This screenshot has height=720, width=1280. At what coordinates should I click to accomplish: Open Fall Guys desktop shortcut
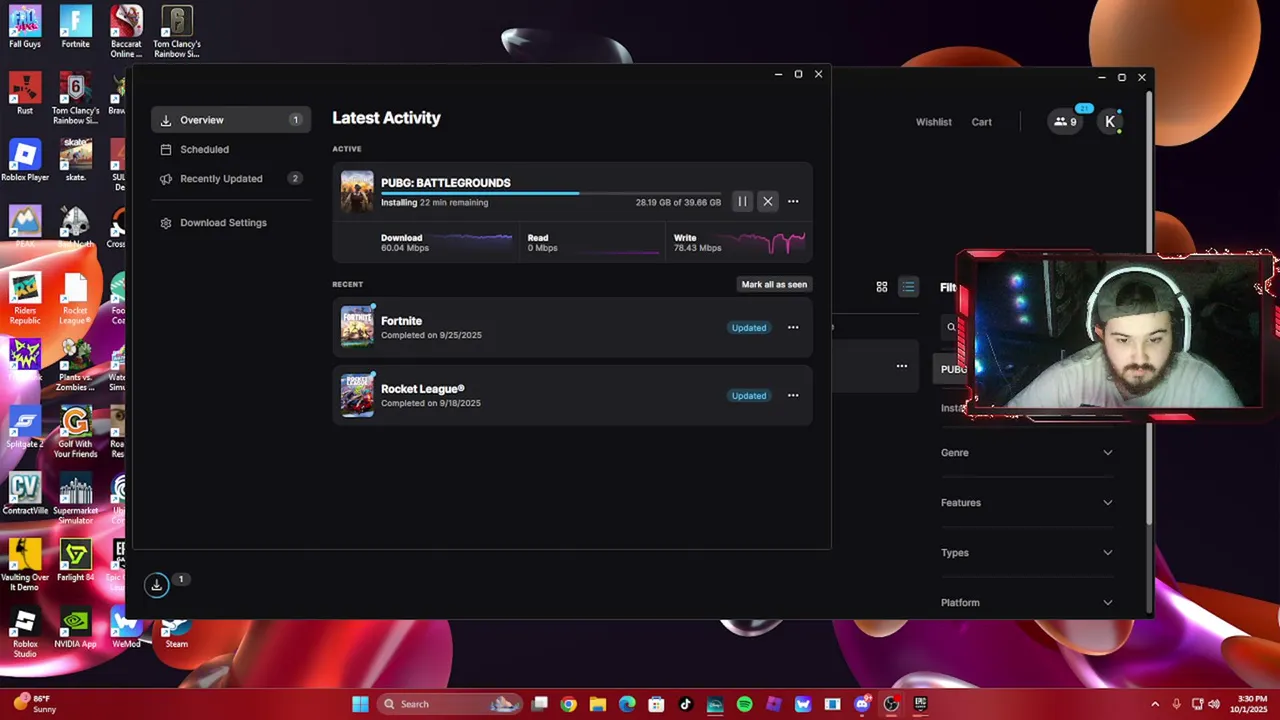25,27
